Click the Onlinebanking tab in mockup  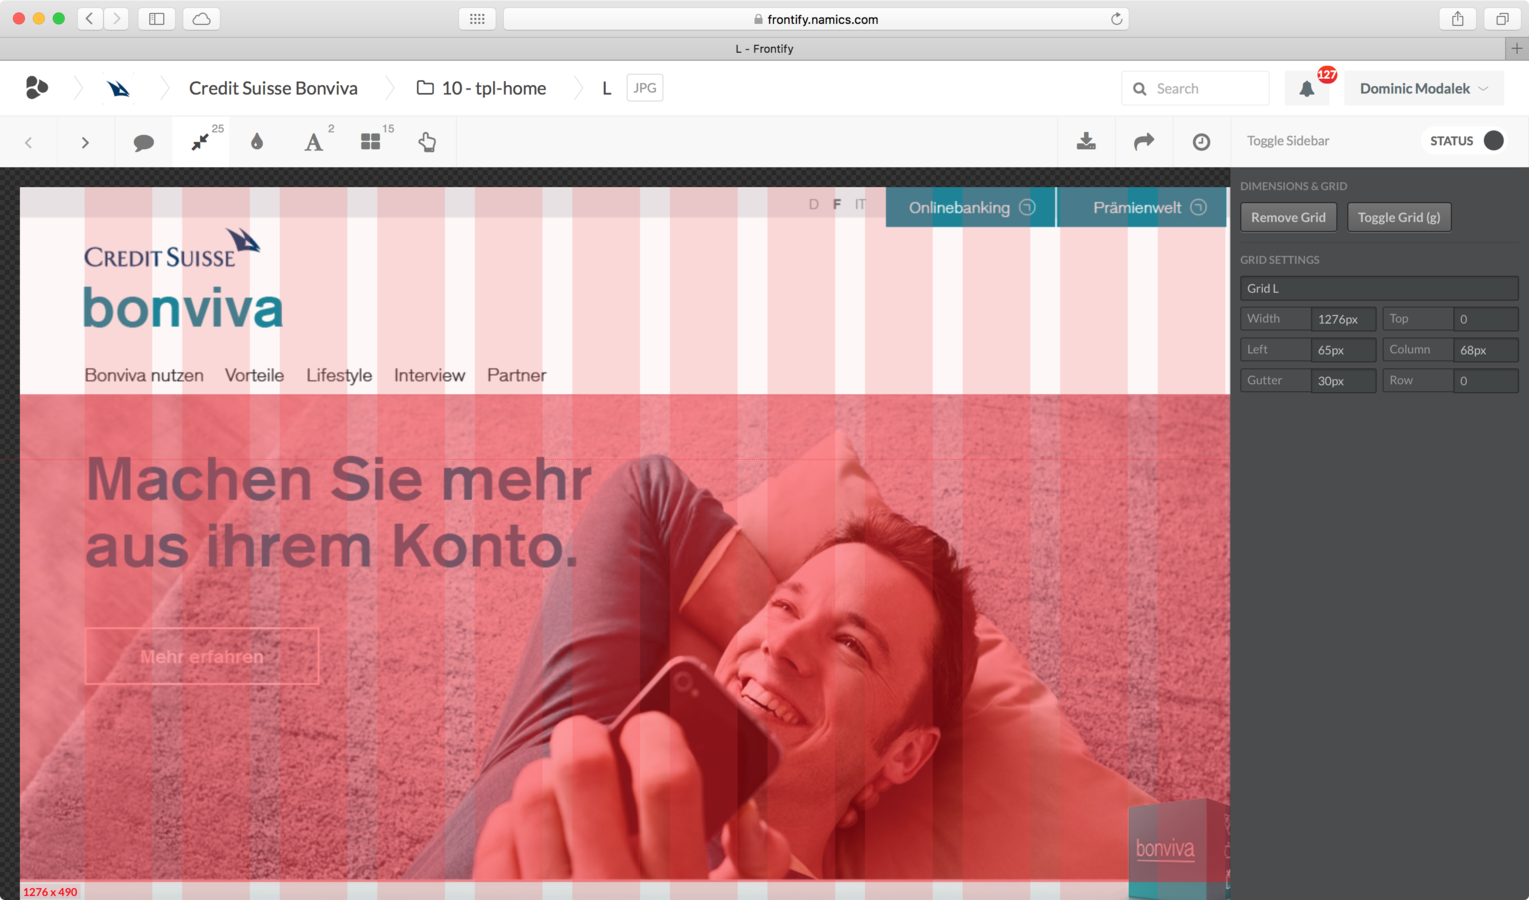970,207
